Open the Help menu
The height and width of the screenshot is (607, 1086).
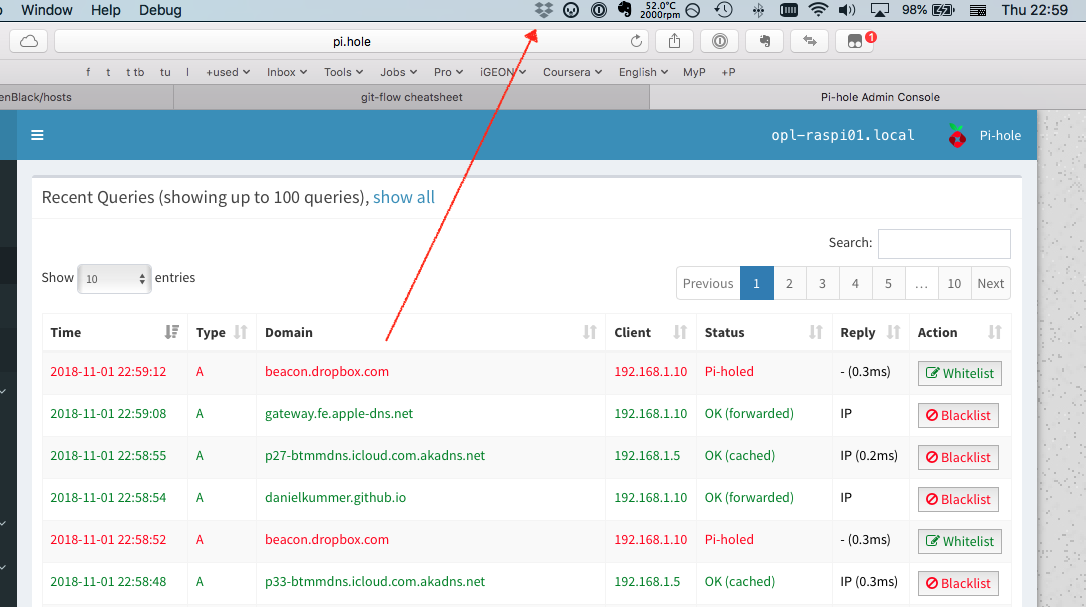pos(105,10)
